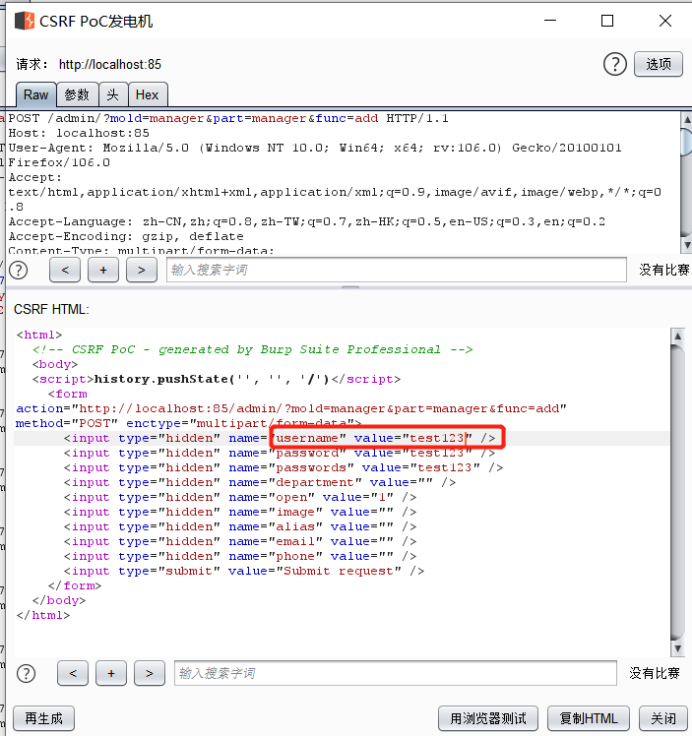
Task: Go to previous match in request search
Action: coord(65,270)
